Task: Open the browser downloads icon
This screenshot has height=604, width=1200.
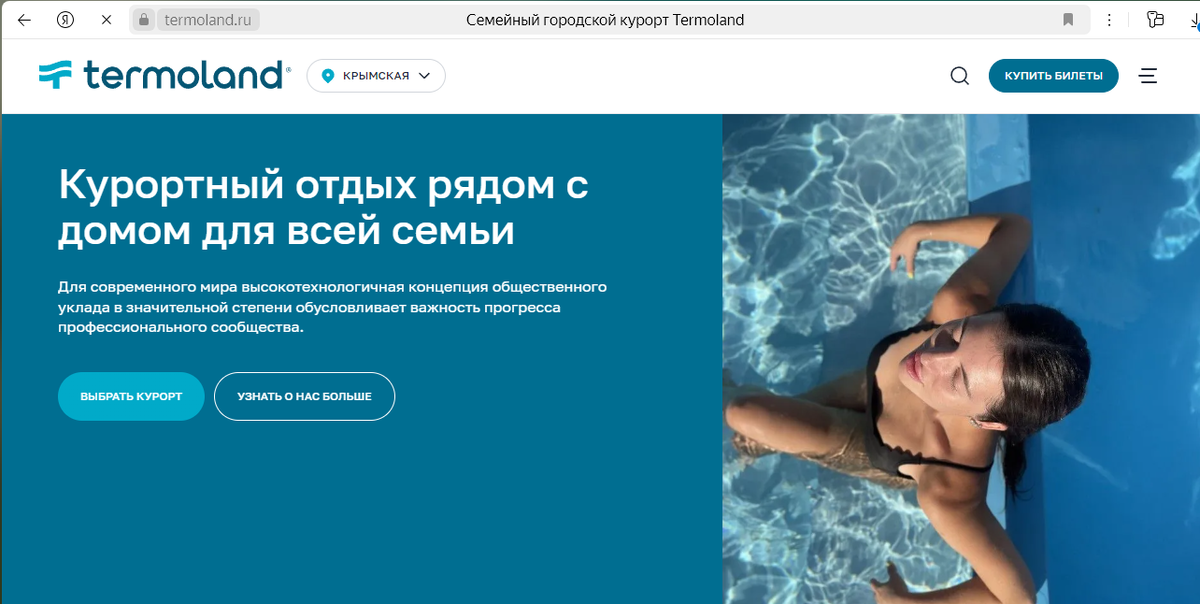Action: coord(1195,20)
